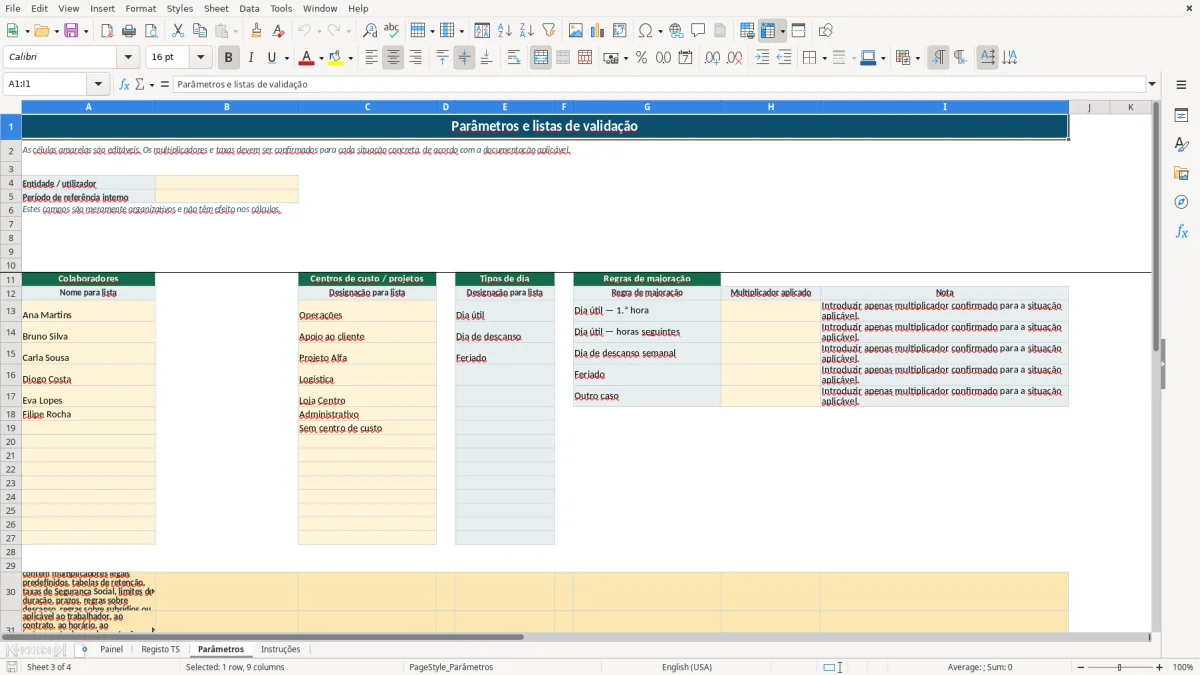Toggle Italic formatting
The height and width of the screenshot is (675, 1200).
click(x=251, y=58)
